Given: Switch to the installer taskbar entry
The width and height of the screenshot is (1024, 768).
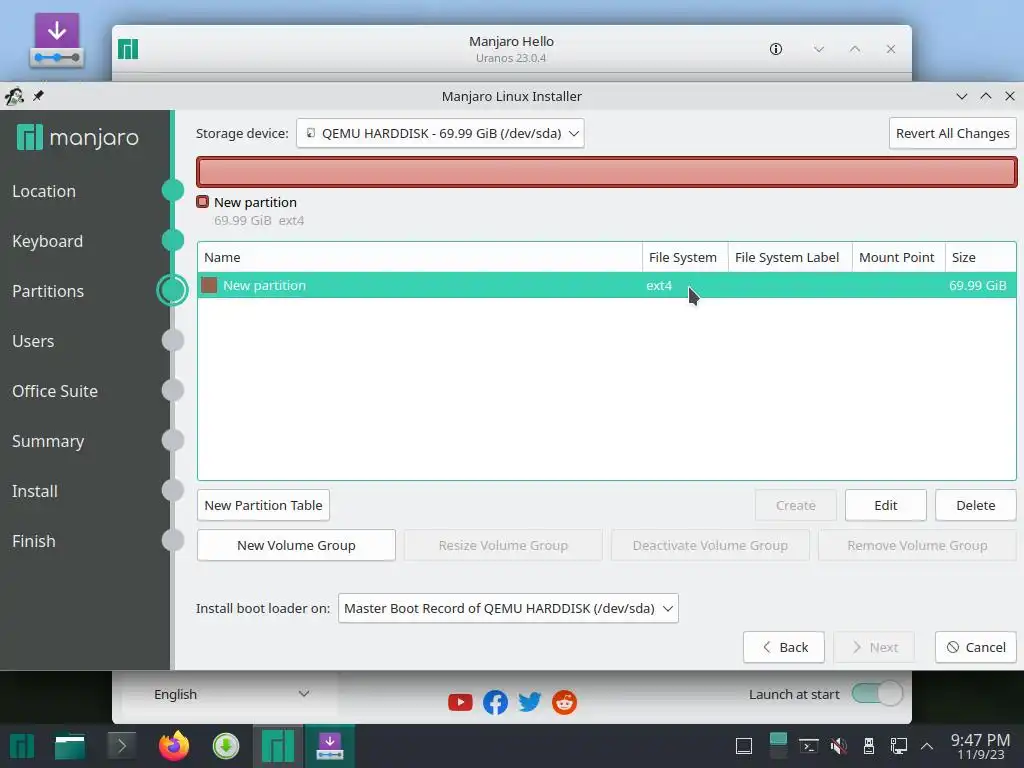Looking at the screenshot, I should (x=330, y=746).
